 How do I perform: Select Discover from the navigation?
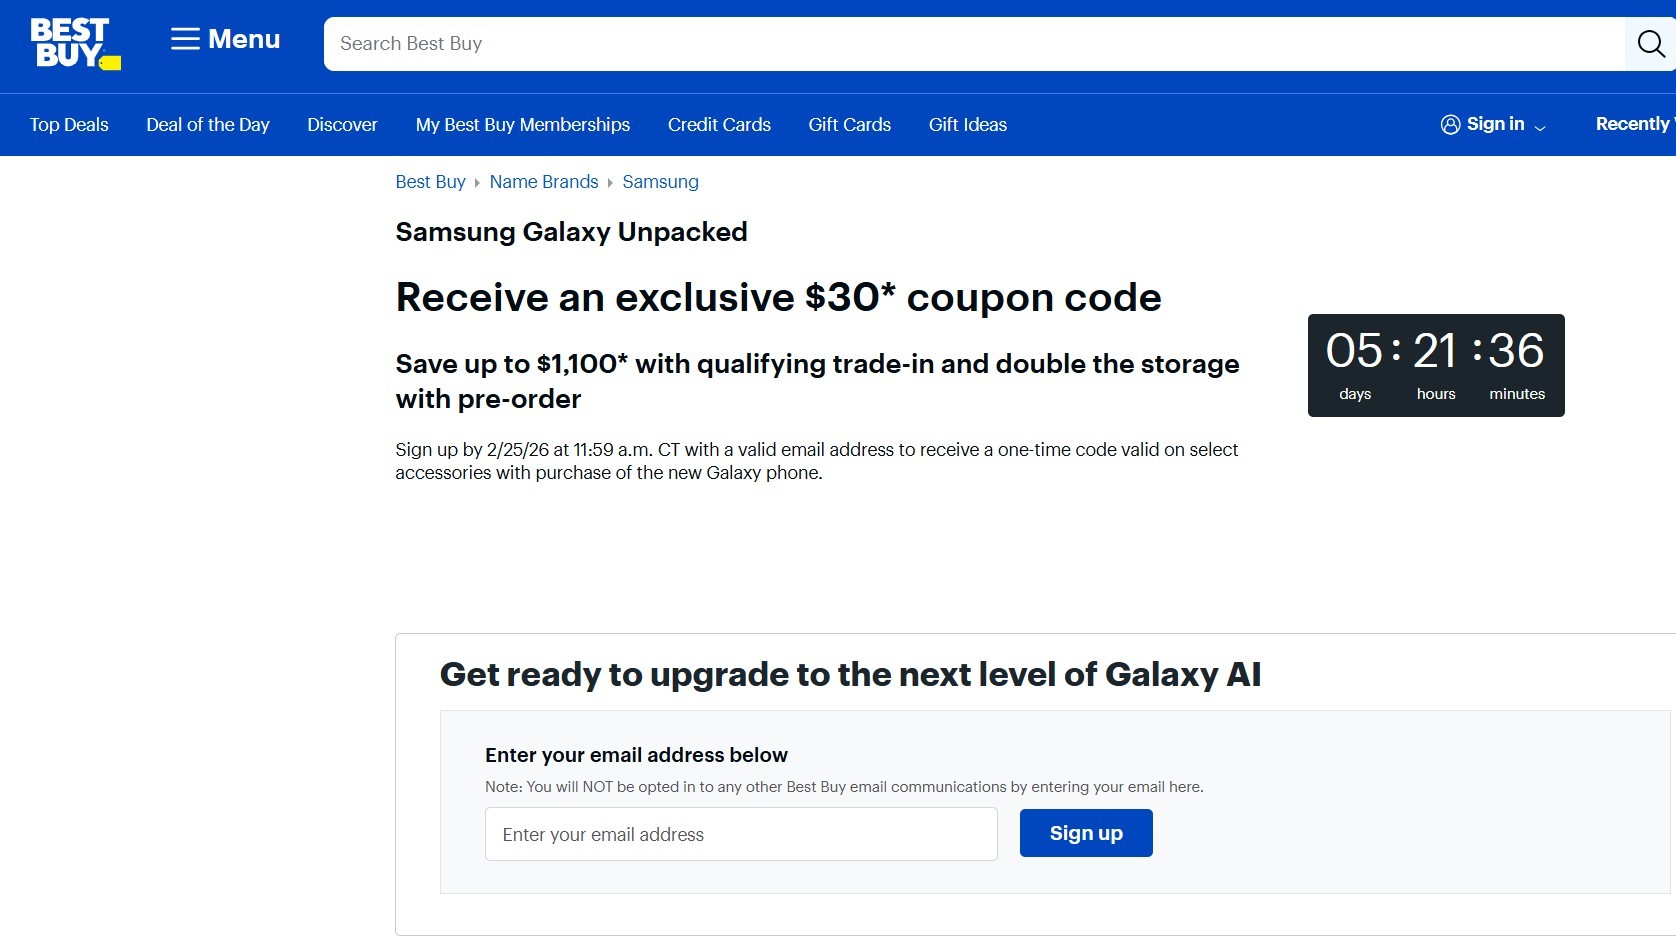[x=342, y=124]
